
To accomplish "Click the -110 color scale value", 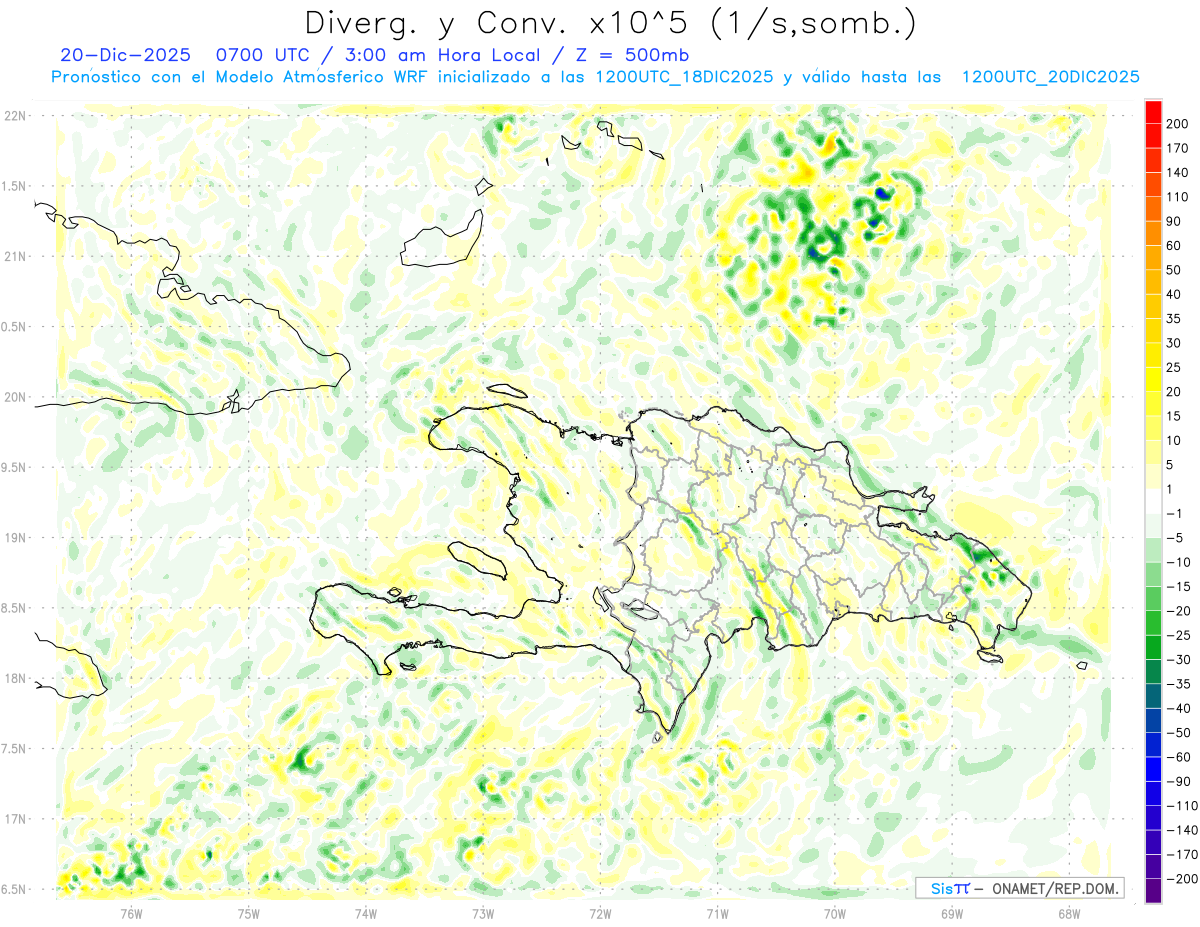I will [x=1181, y=806].
